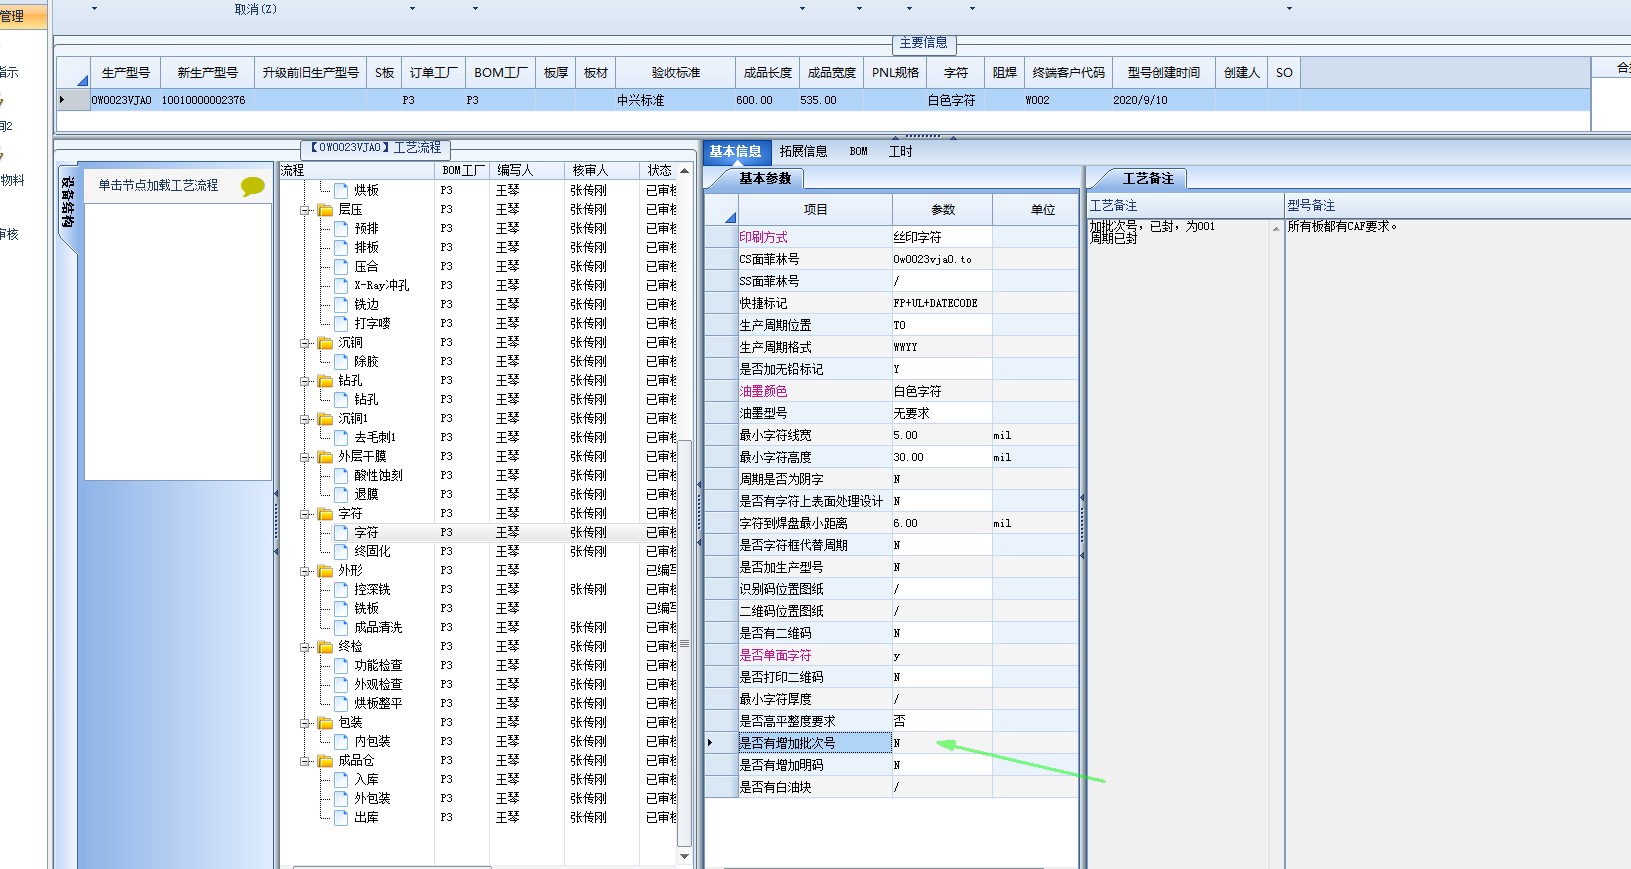Screen dimensions: 1631x869
Task: Click the document icon beside 终固化 step
Action: coord(341,551)
